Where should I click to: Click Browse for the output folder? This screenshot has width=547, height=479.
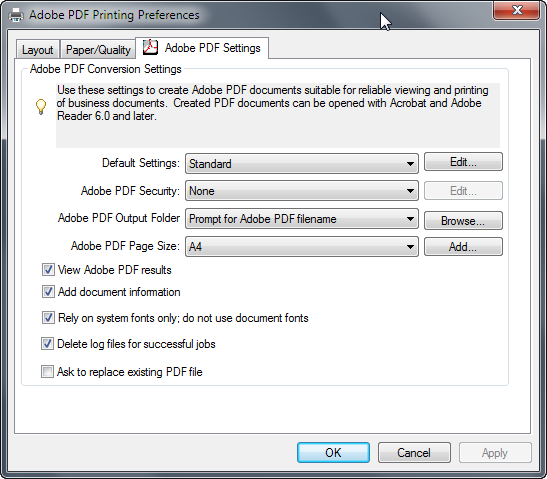click(x=463, y=220)
